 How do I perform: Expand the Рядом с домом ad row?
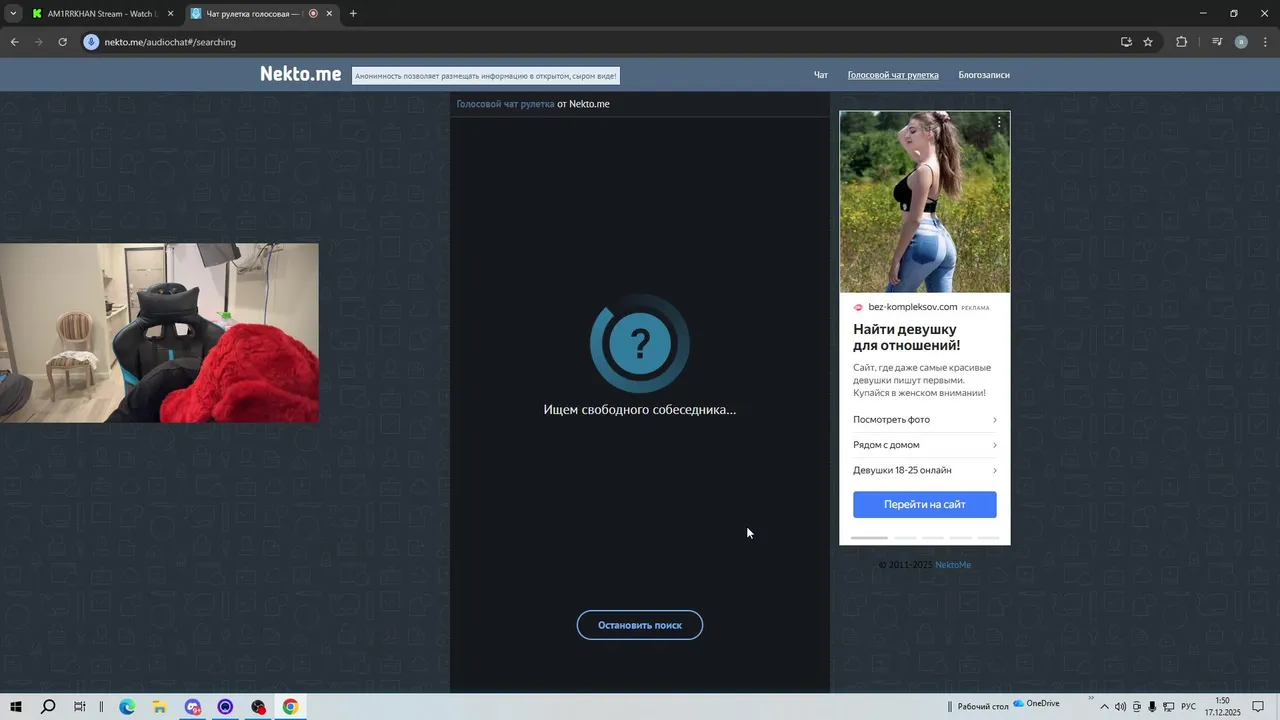(925, 445)
